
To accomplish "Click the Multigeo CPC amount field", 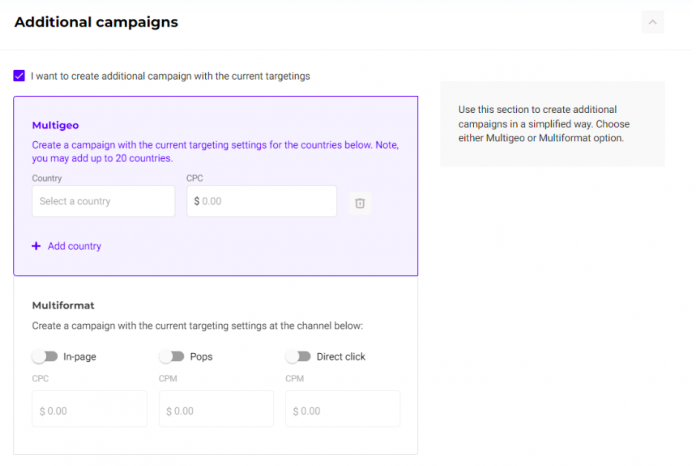I will pyautogui.click(x=261, y=201).
